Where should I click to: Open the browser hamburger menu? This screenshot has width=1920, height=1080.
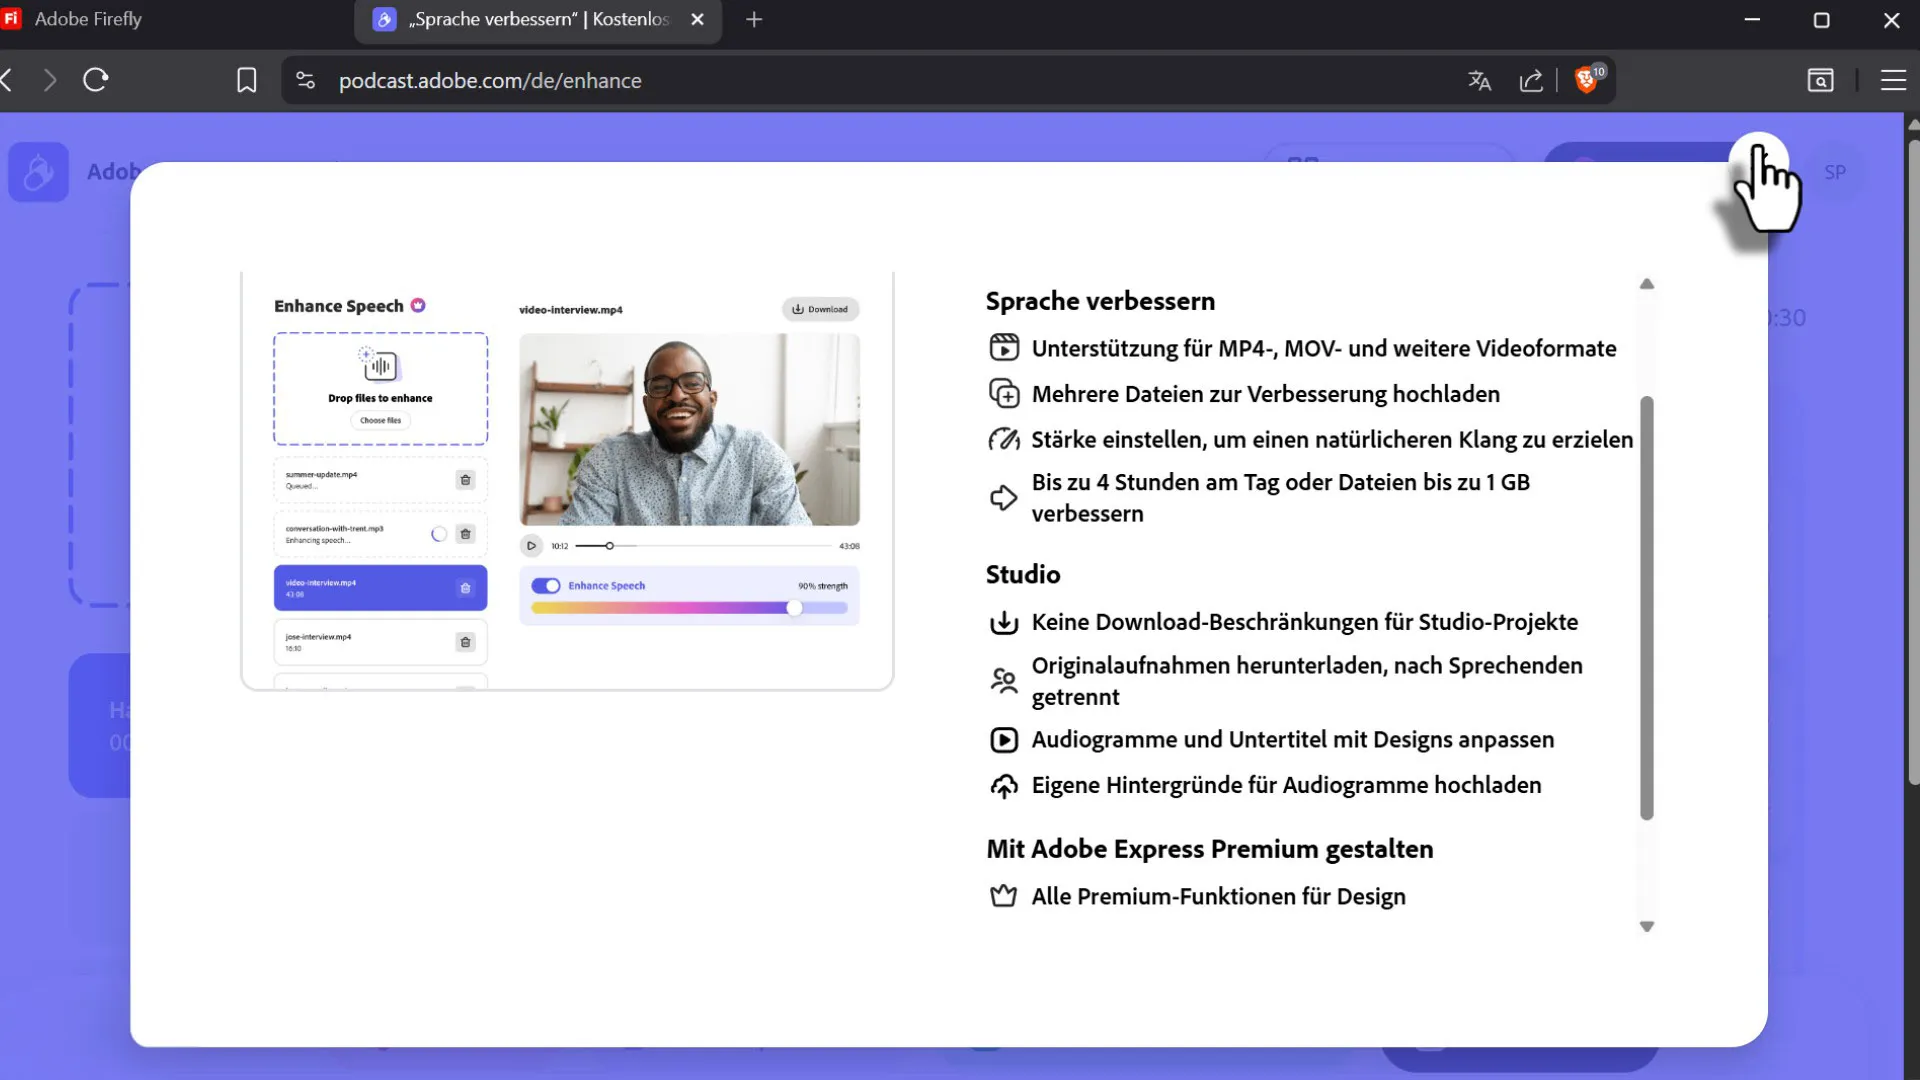coord(1893,80)
